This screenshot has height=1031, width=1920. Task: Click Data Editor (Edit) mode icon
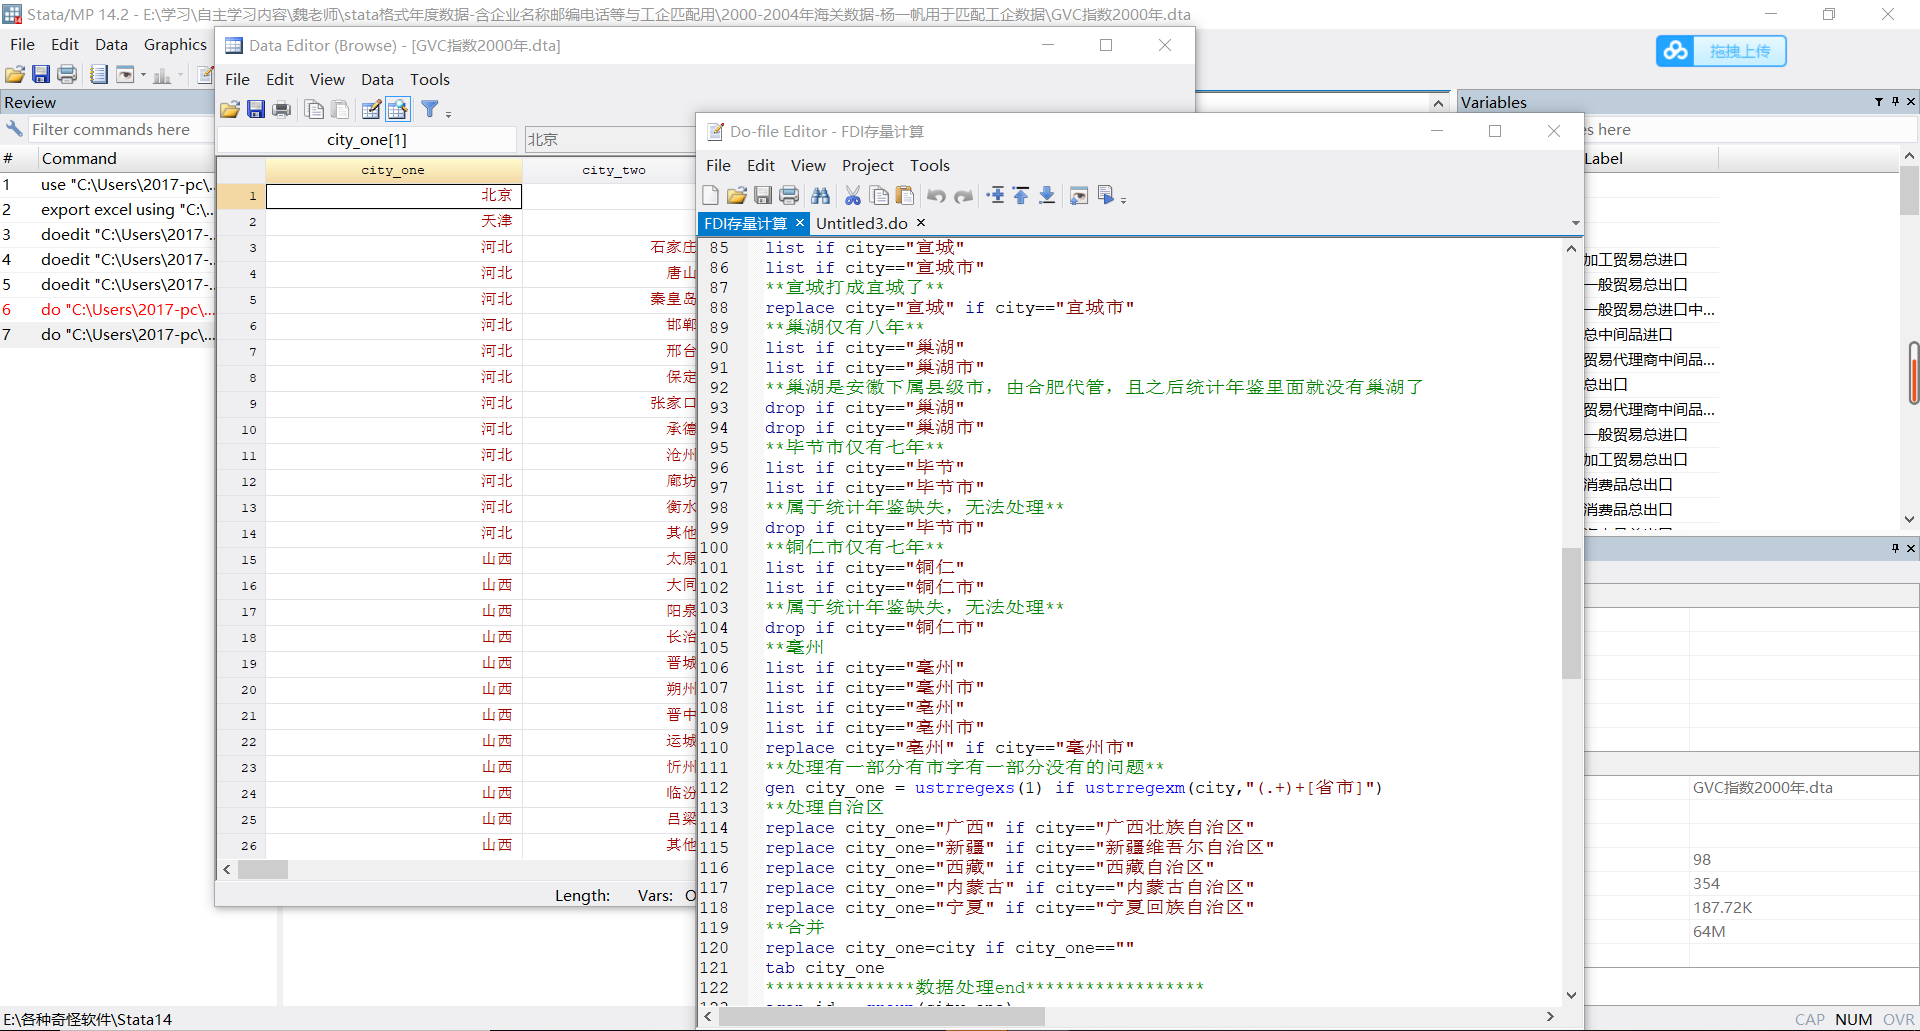(371, 110)
